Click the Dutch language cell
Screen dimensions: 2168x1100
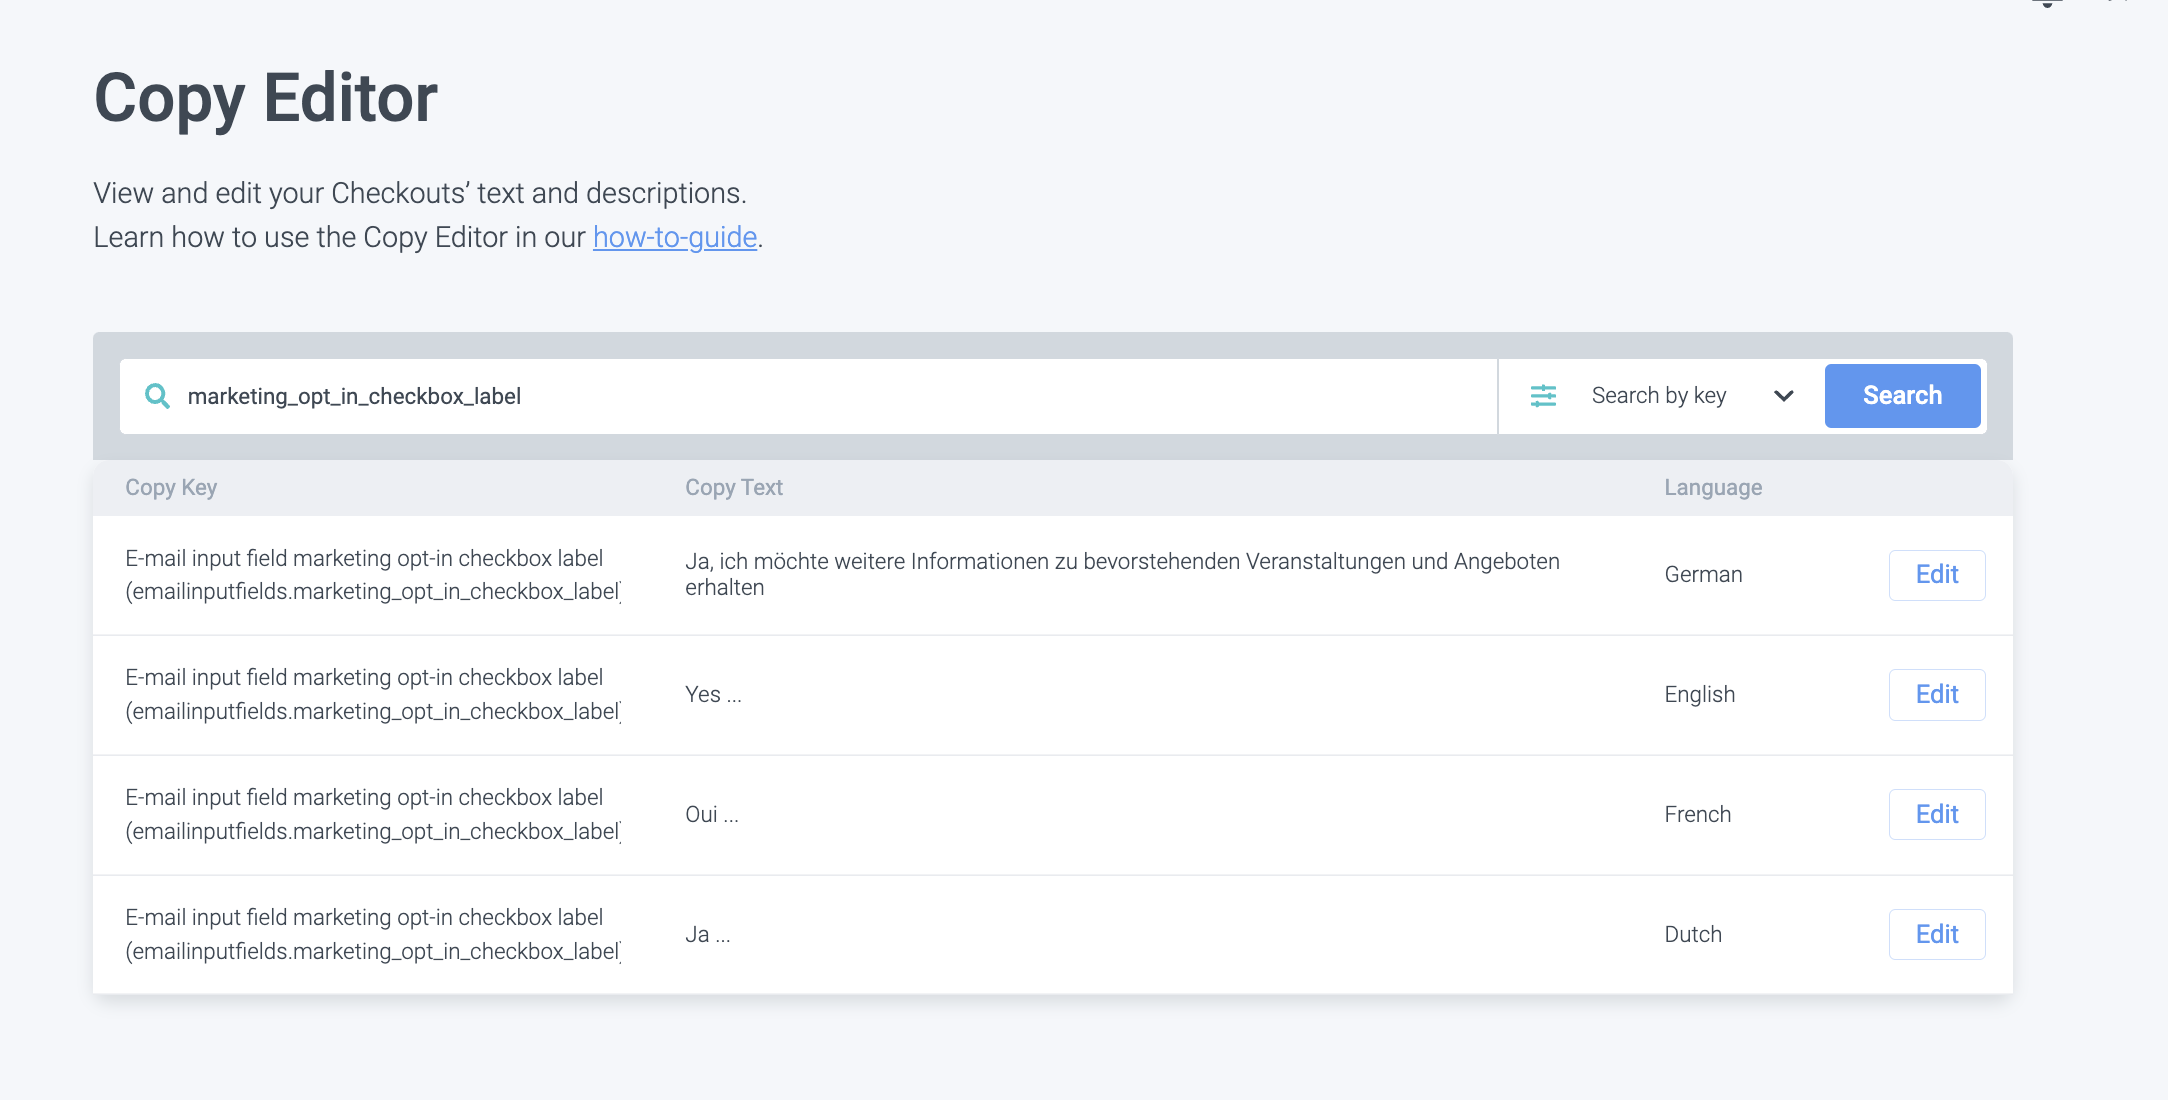[1692, 935]
